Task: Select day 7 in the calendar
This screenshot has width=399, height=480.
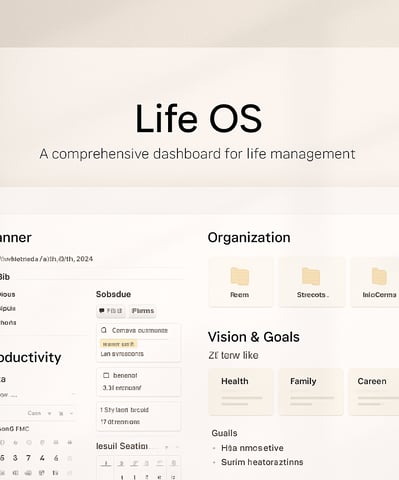Action: click(x=28, y=458)
